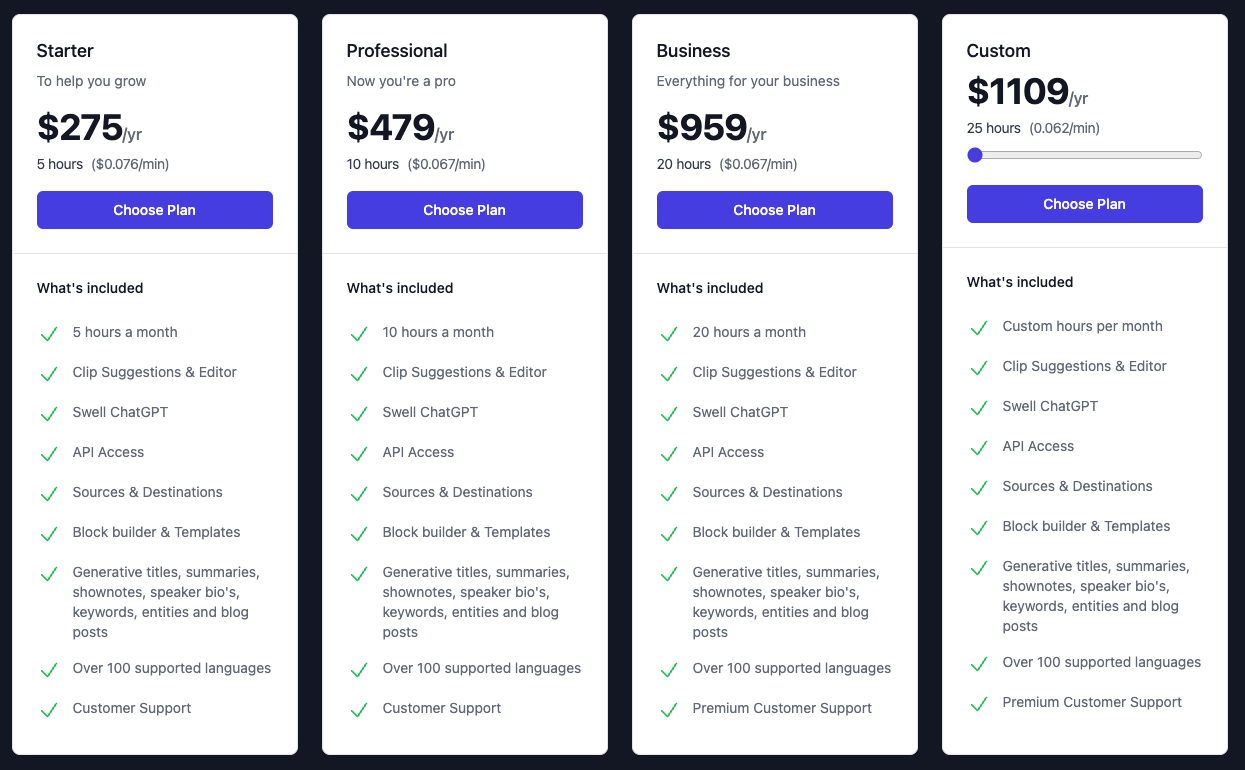This screenshot has width=1245, height=770.
Task: Click checkmark by Custom hours per month
Action: pyautogui.click(x=978, y=328)
